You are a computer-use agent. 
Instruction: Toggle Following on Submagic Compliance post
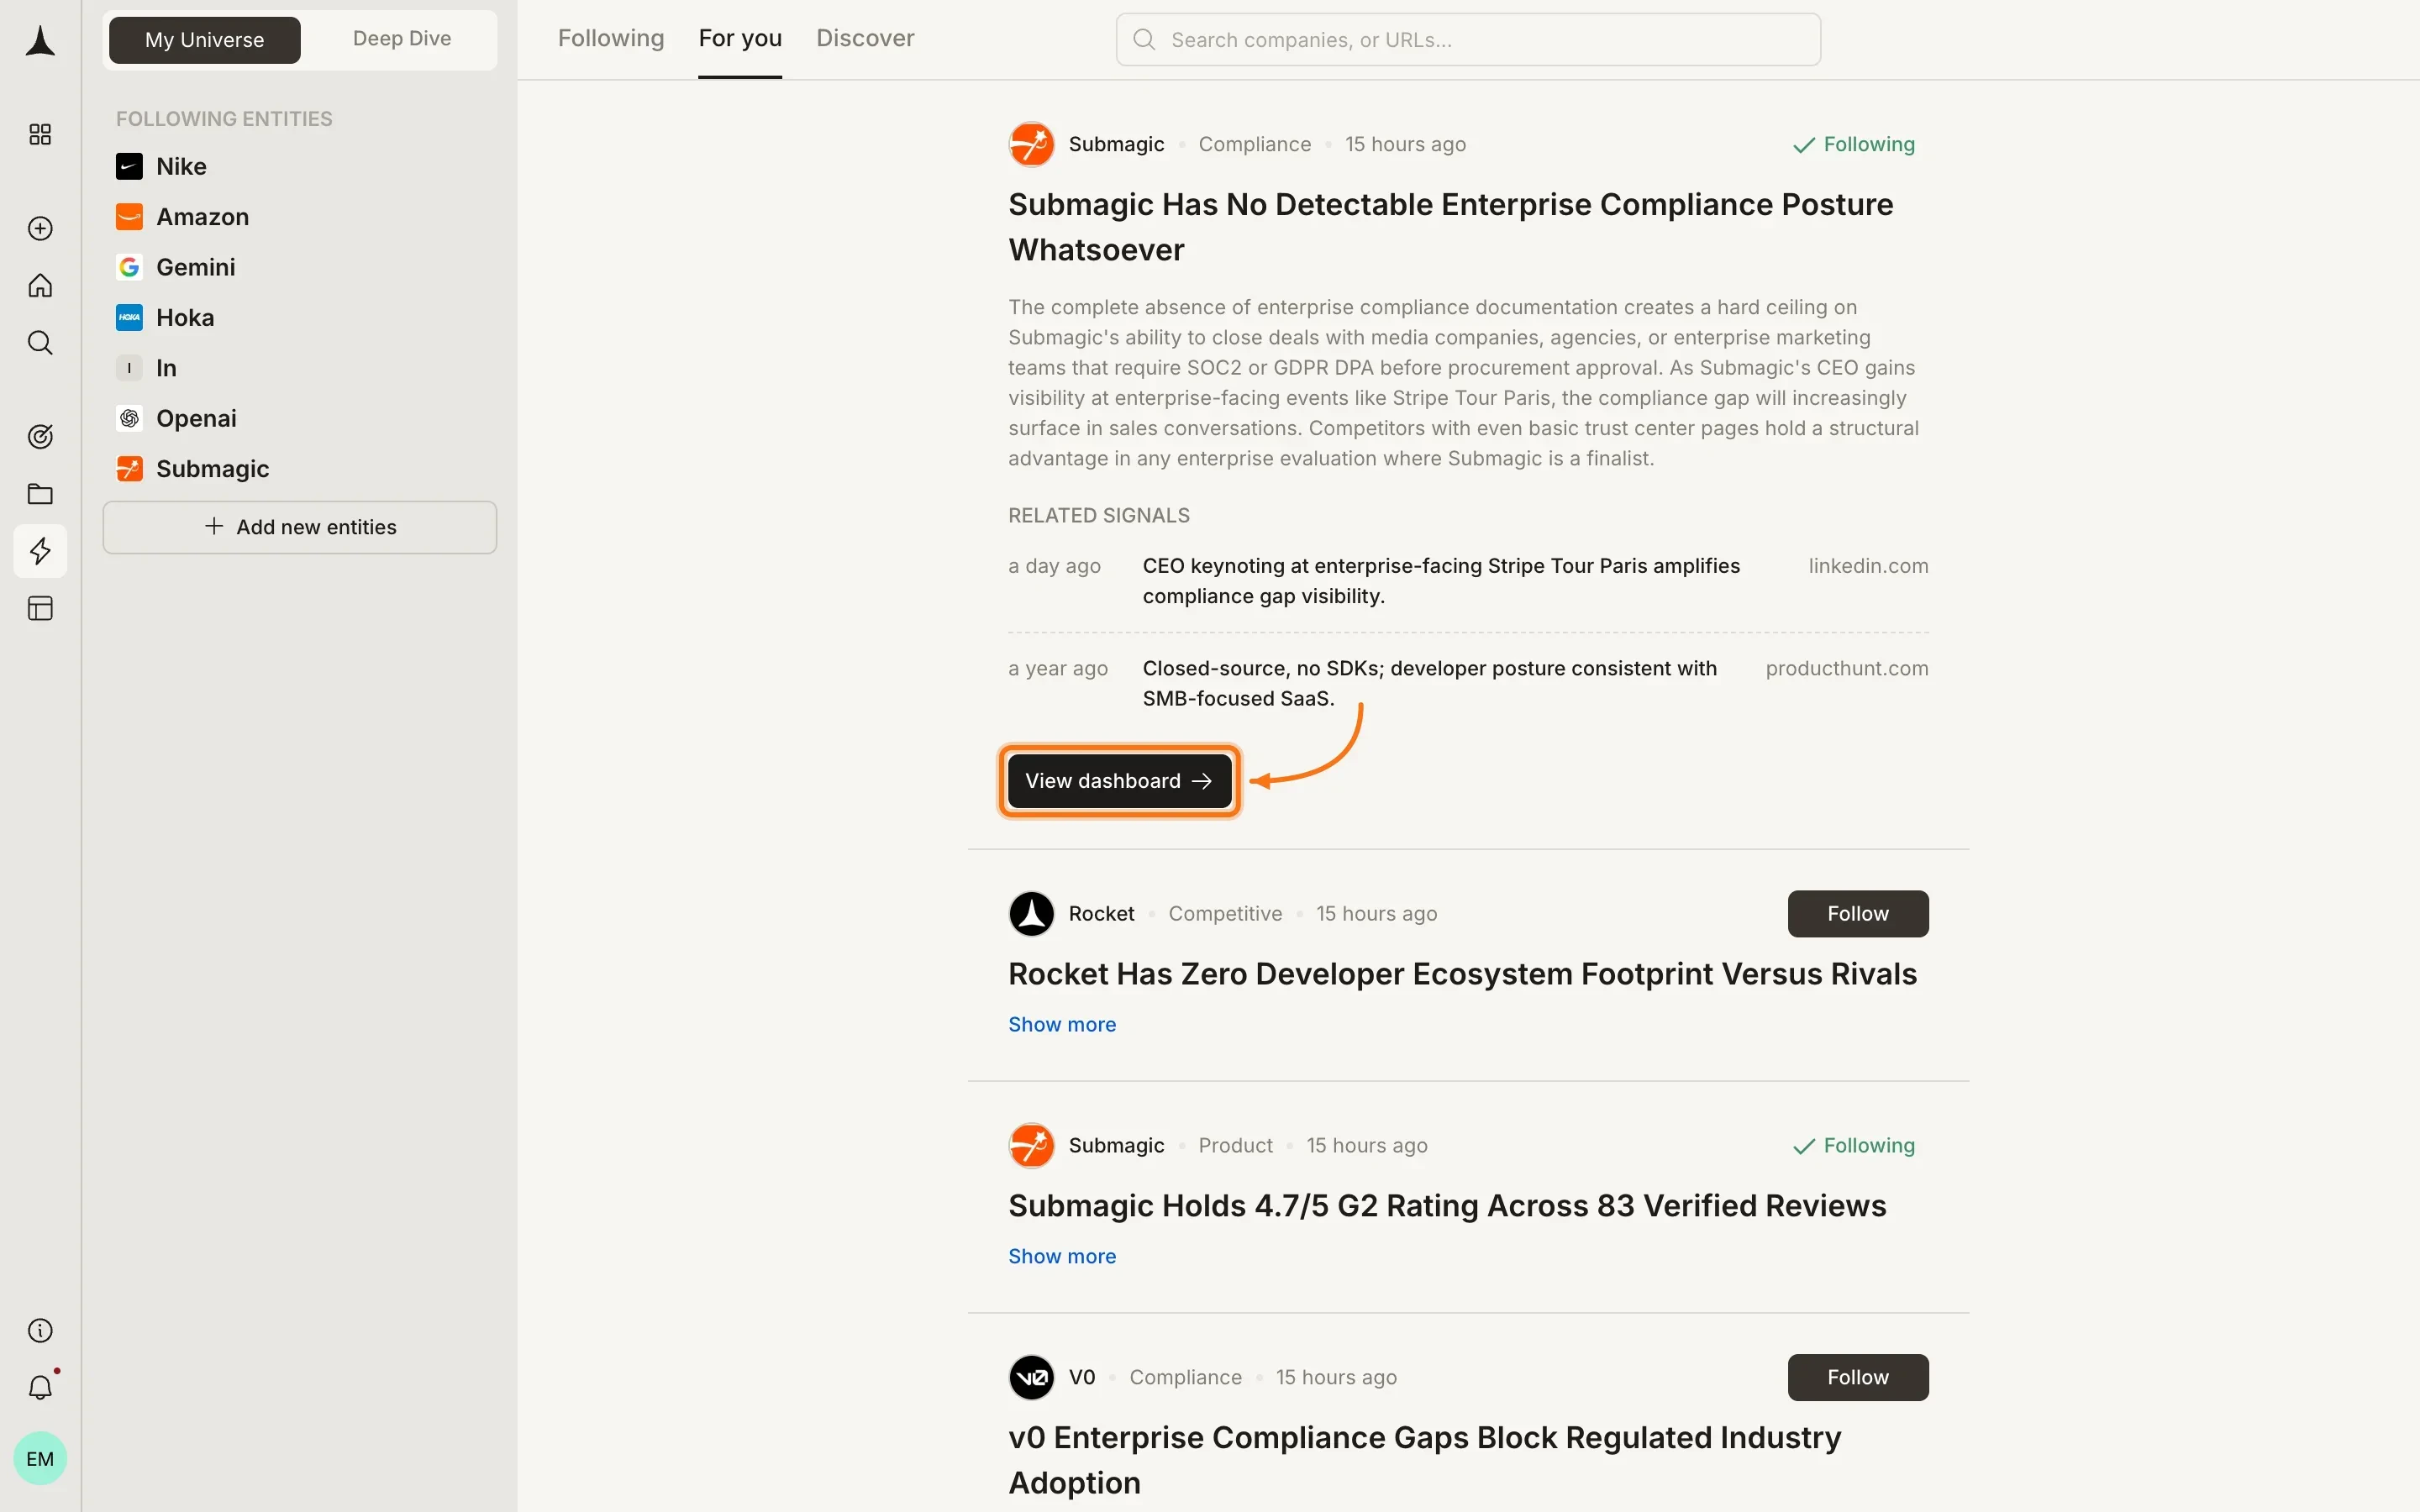click(1854, 144)
